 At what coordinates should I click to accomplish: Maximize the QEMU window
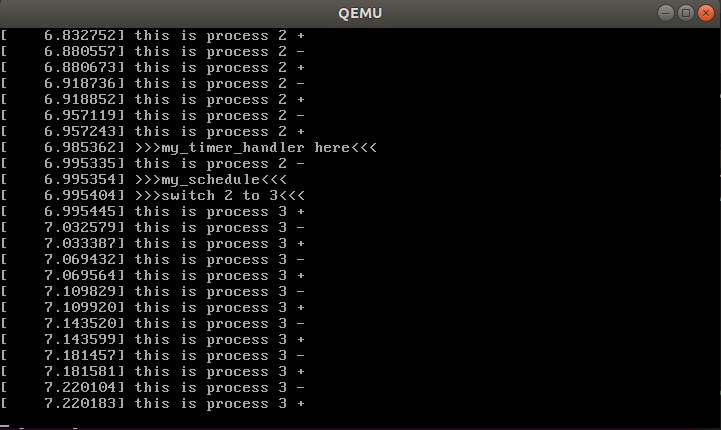pos(686,13)
